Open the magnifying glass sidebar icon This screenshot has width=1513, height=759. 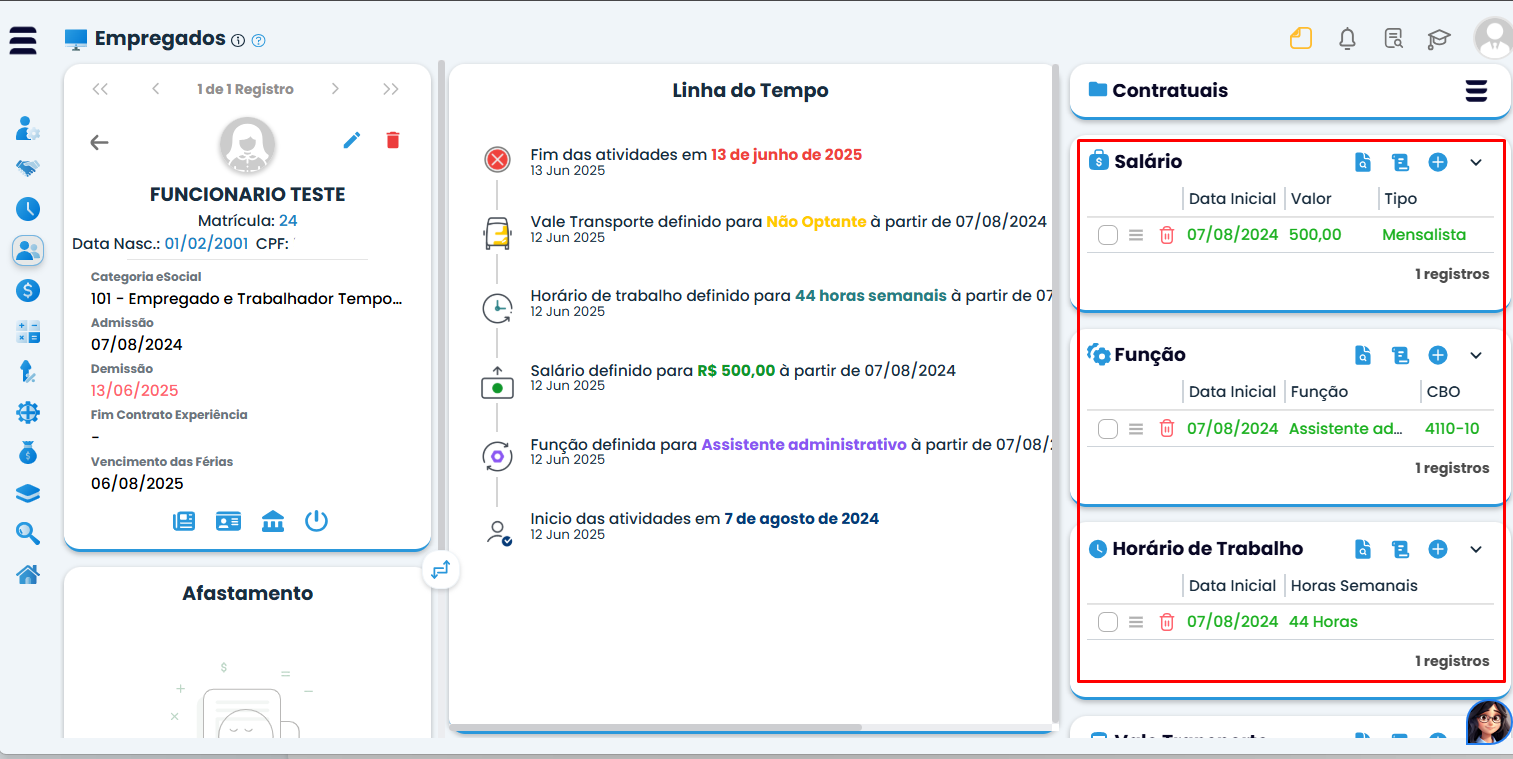(x=28, y=534)
